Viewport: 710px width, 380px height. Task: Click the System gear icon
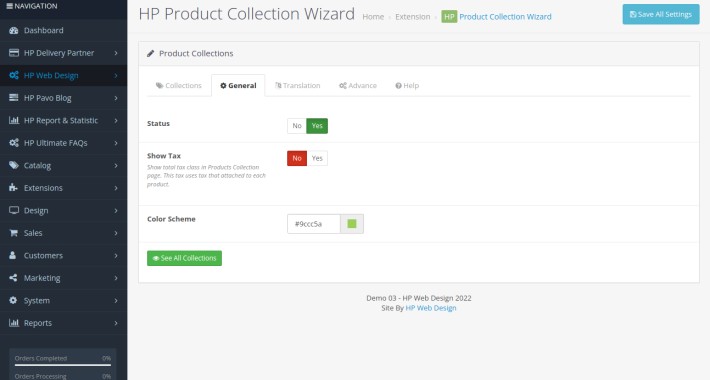coord(13,300)
